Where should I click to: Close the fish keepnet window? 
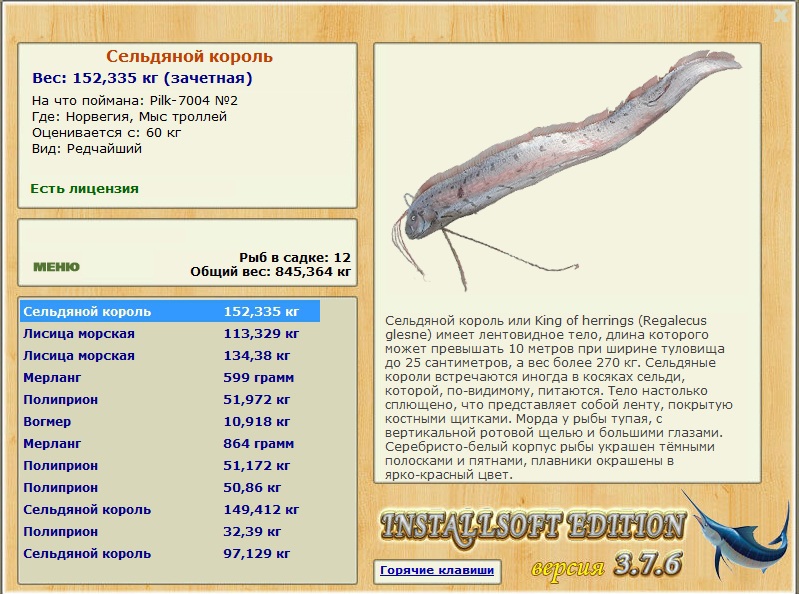(x=781, y=16)
